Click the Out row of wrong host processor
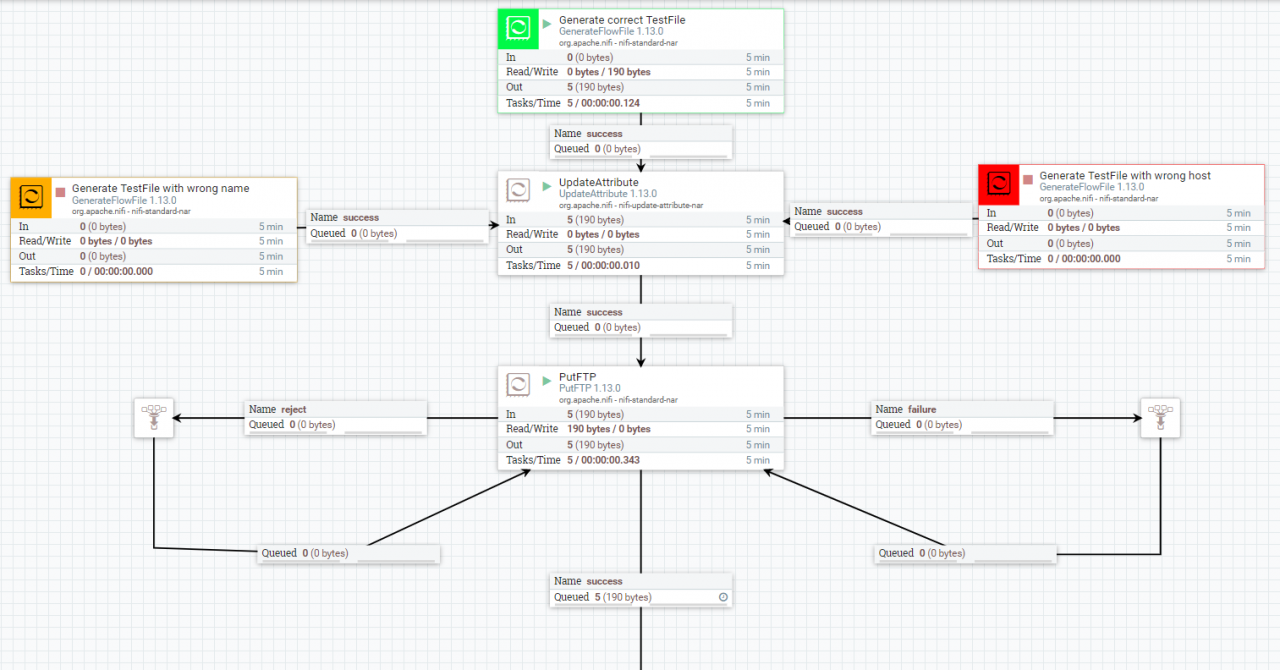The height and width of the screenshot is (670, 1280). click(1122, 243)
